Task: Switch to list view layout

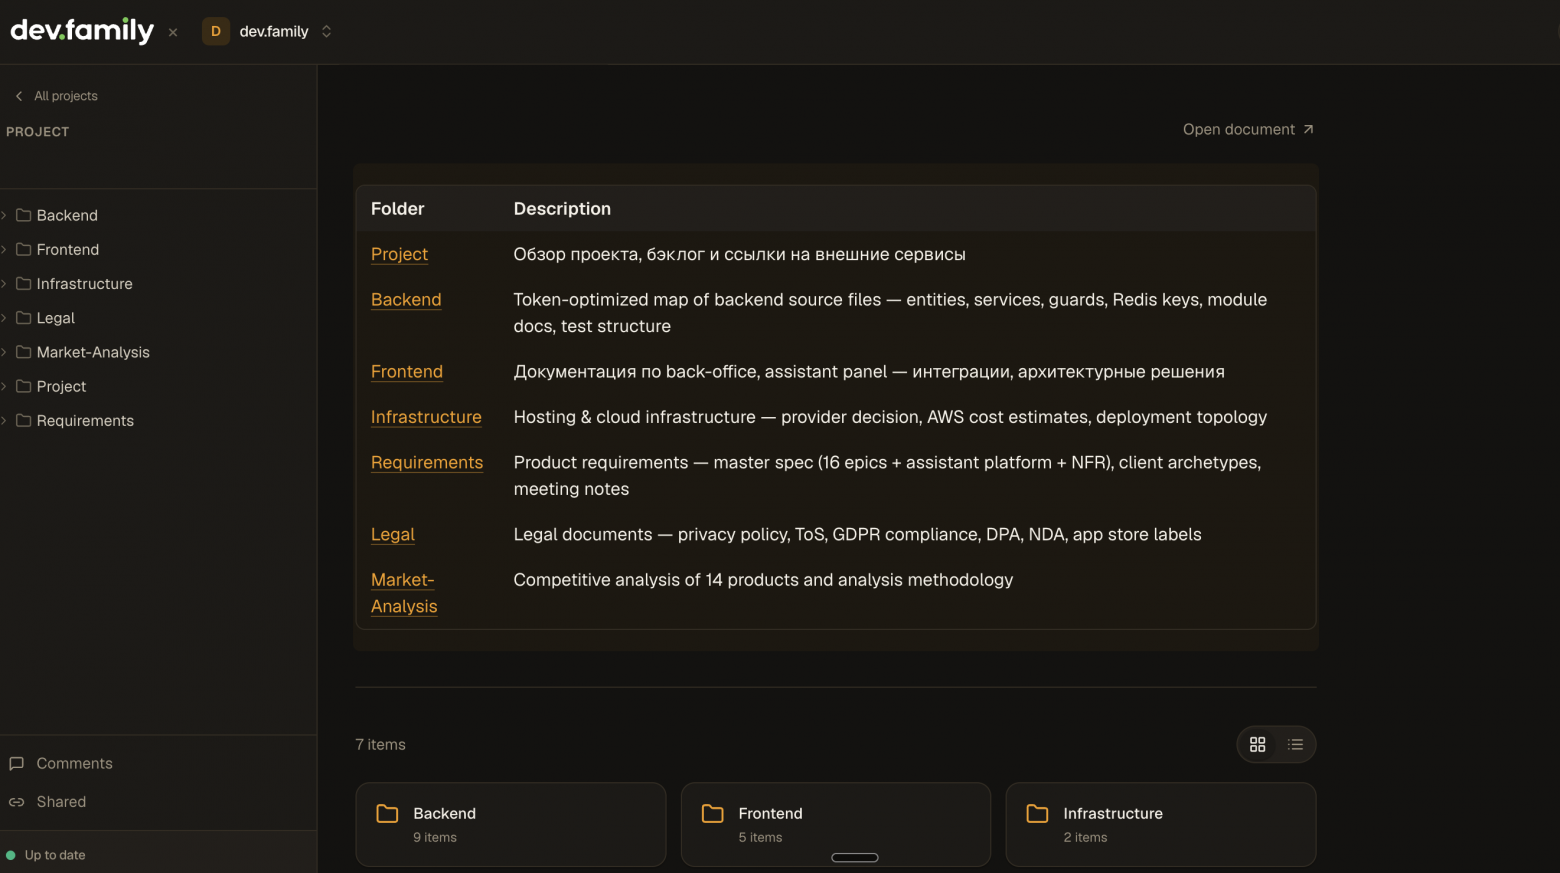Action: (x=1295, y=745)
